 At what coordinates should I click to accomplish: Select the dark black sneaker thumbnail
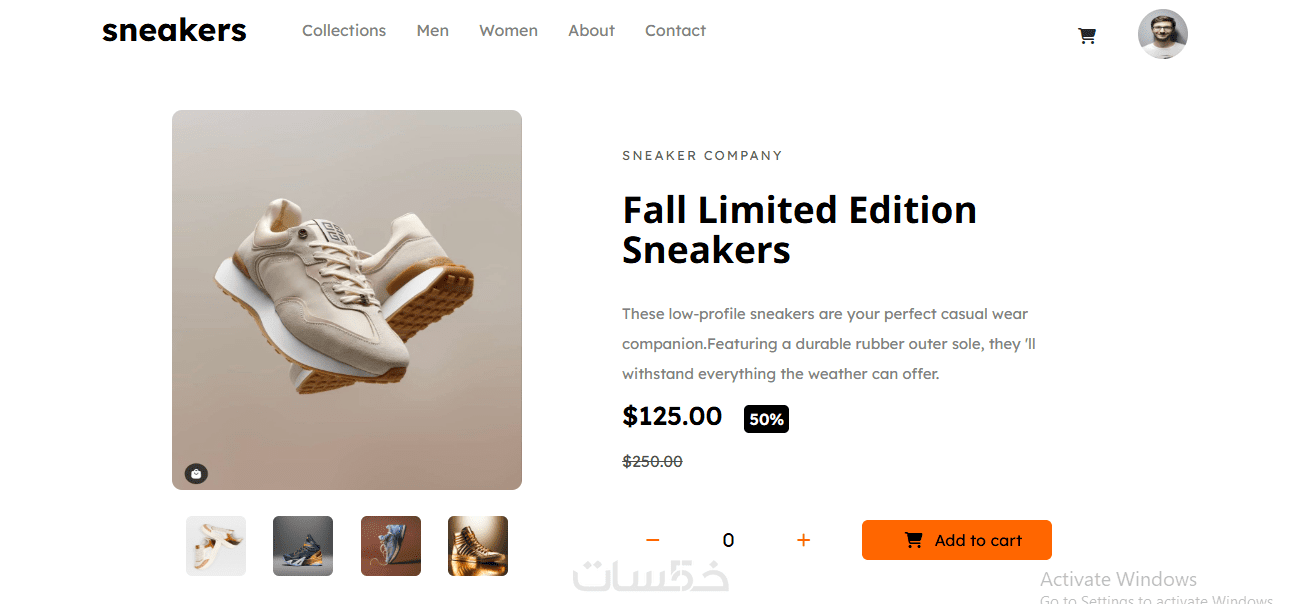click(x=303, y=546)
